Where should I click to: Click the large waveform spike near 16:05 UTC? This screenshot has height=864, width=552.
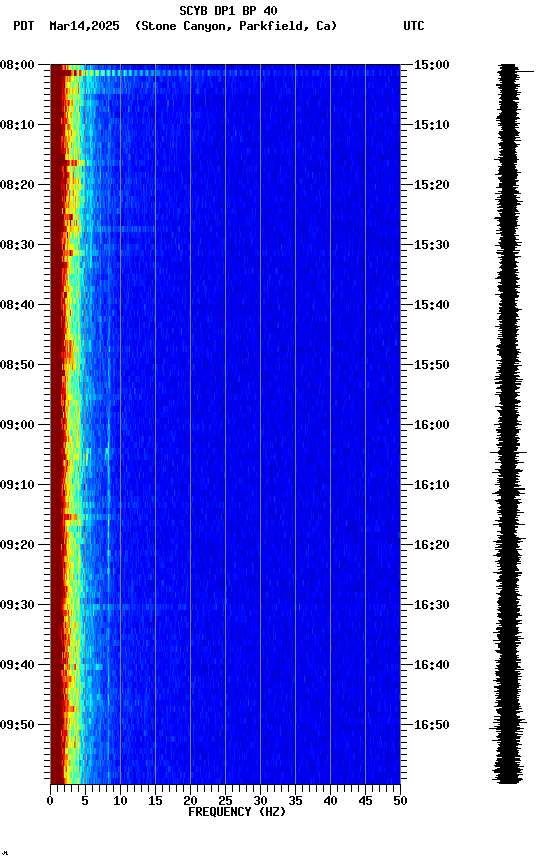click(508, 452)
